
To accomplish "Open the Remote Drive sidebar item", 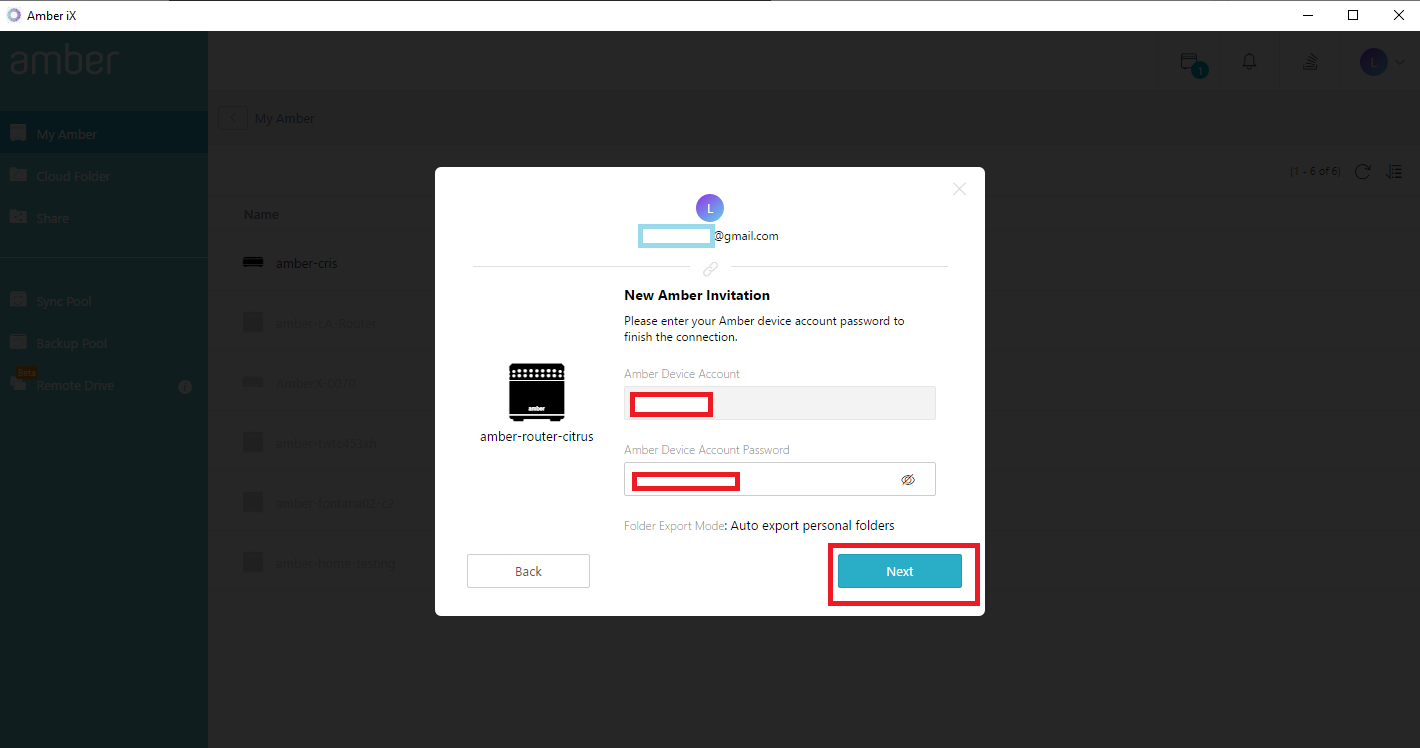I will coord(104,385).
